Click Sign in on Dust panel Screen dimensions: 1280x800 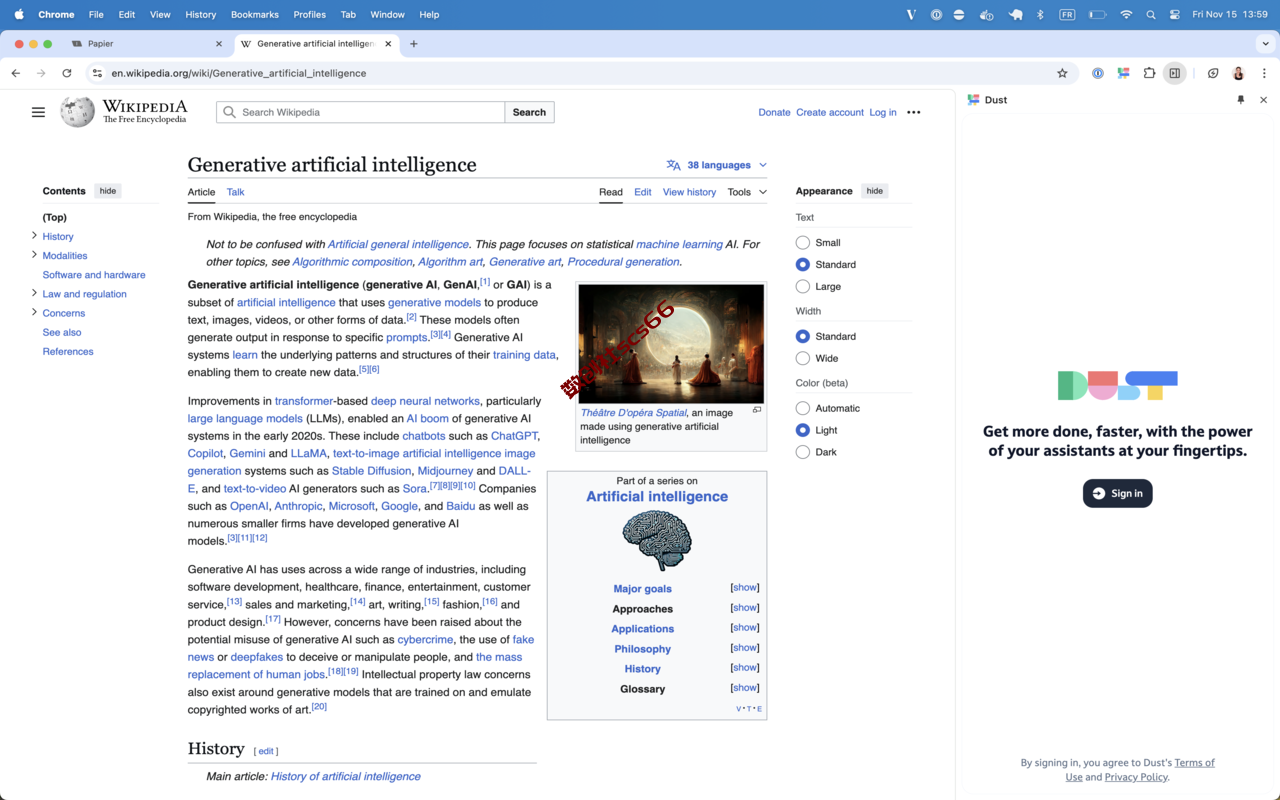point(1117,493)
